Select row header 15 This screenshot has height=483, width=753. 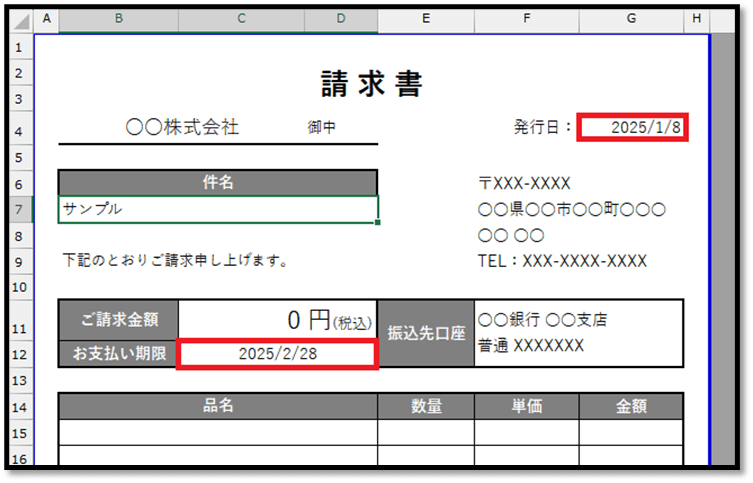coord(19,432)
